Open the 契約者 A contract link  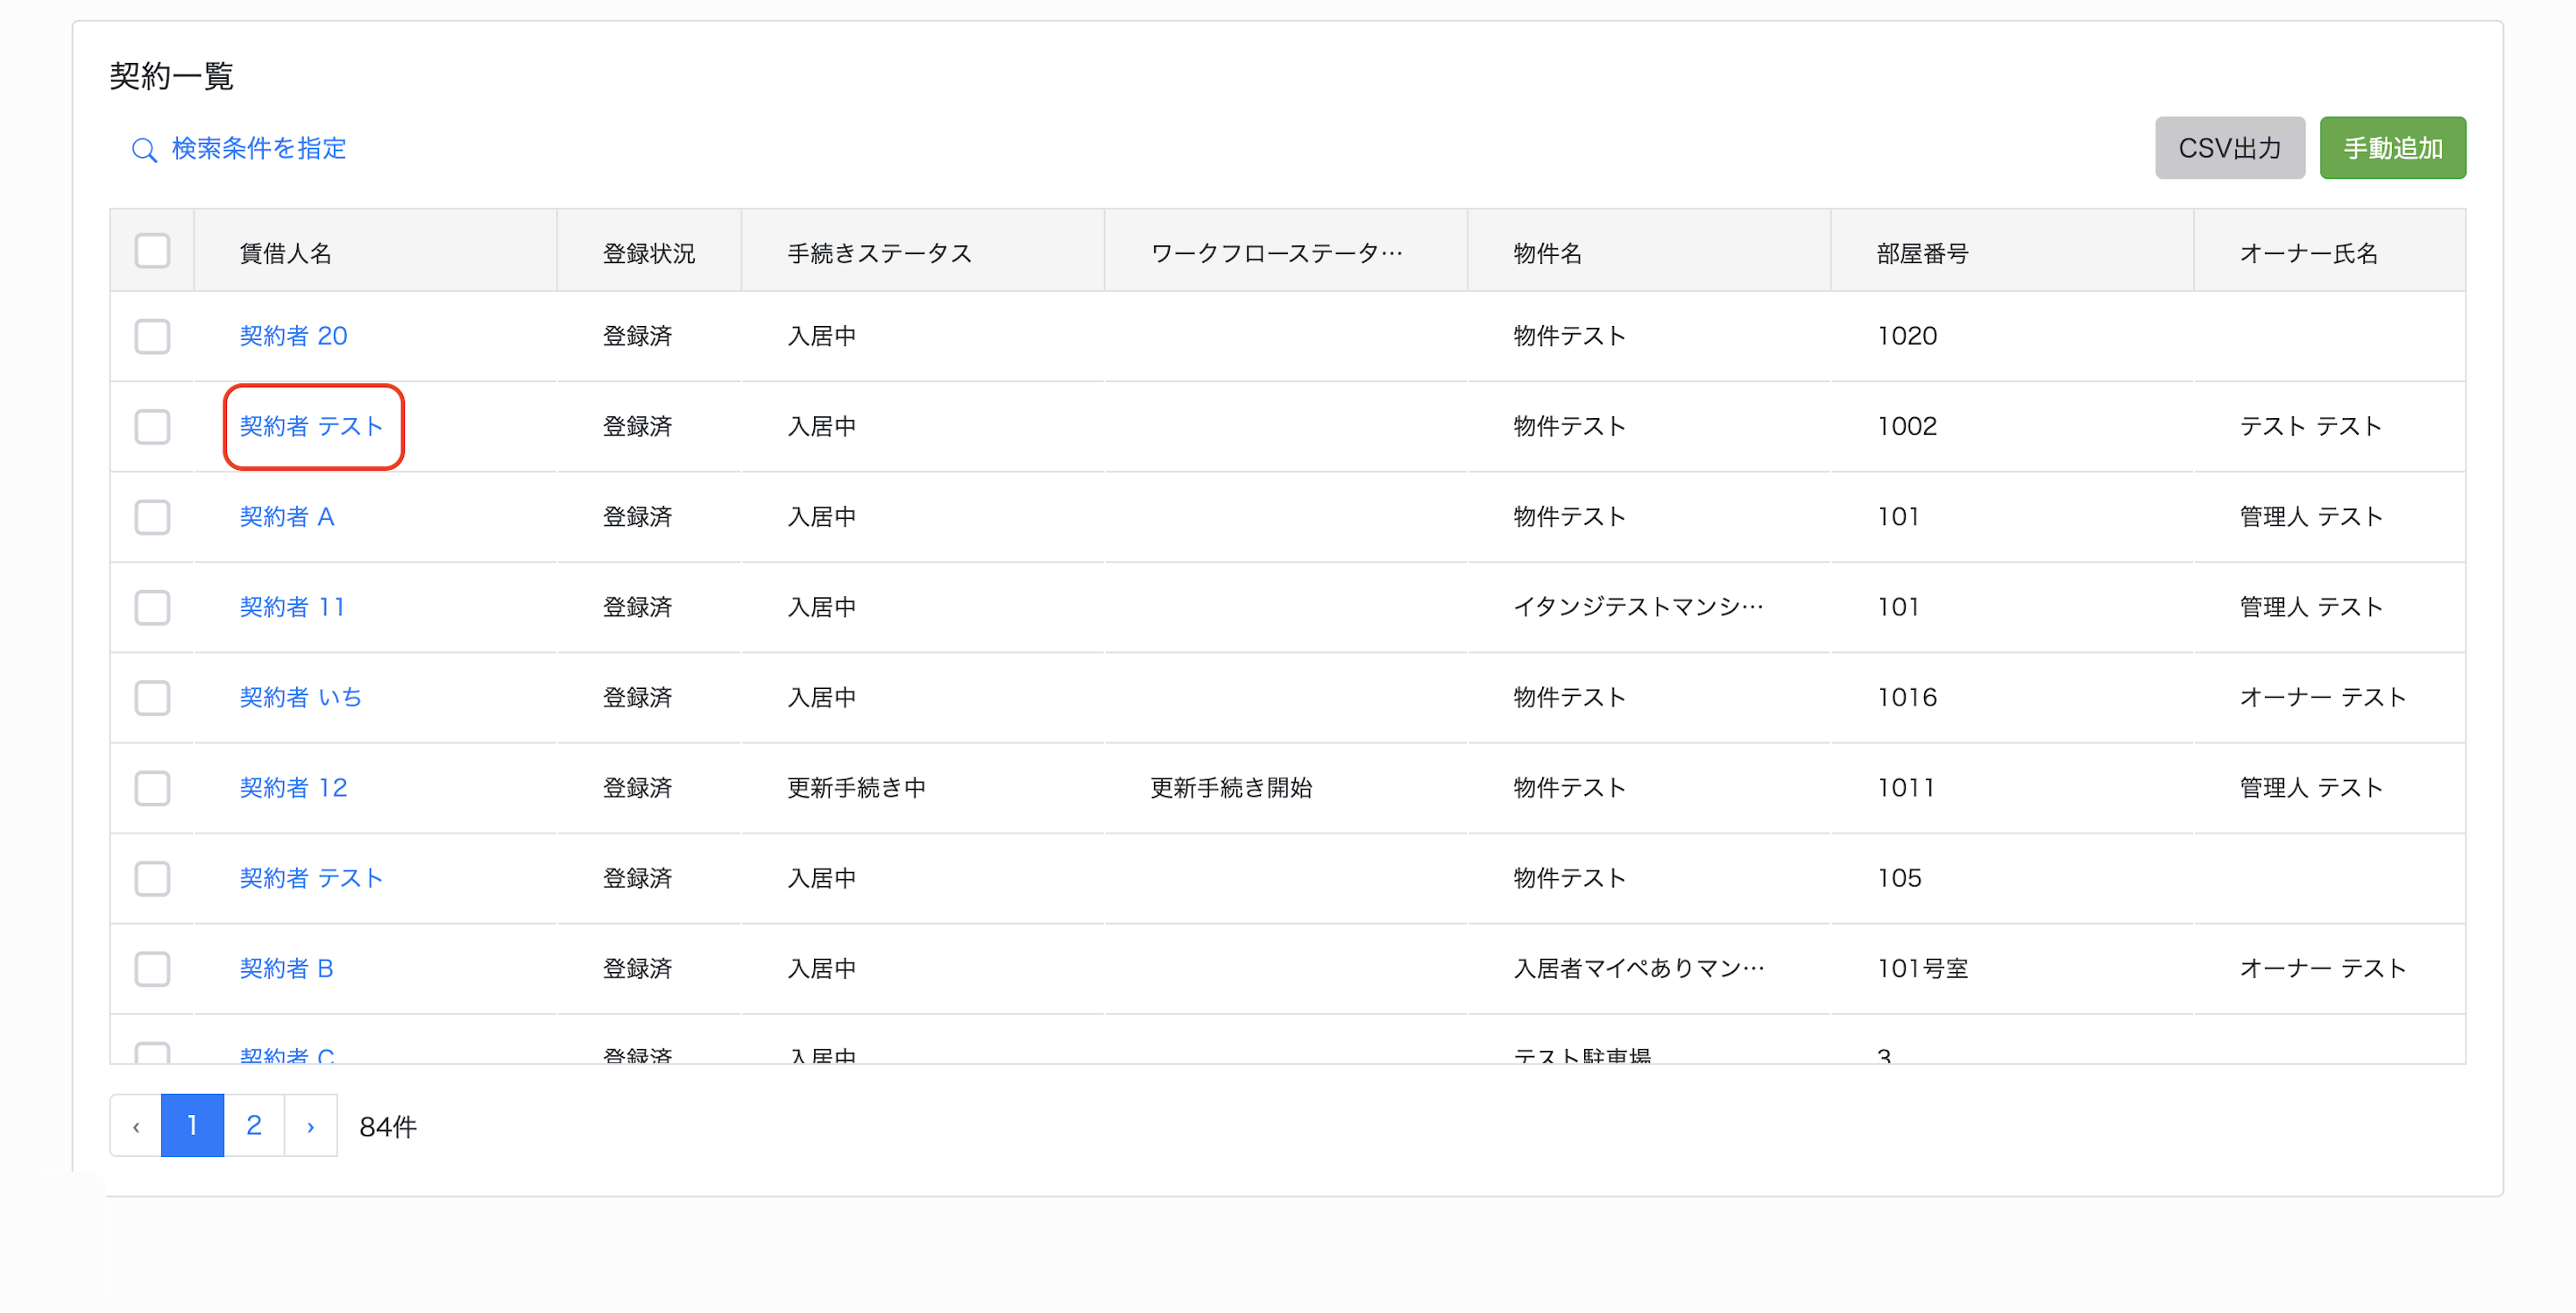tap(287, 517)
